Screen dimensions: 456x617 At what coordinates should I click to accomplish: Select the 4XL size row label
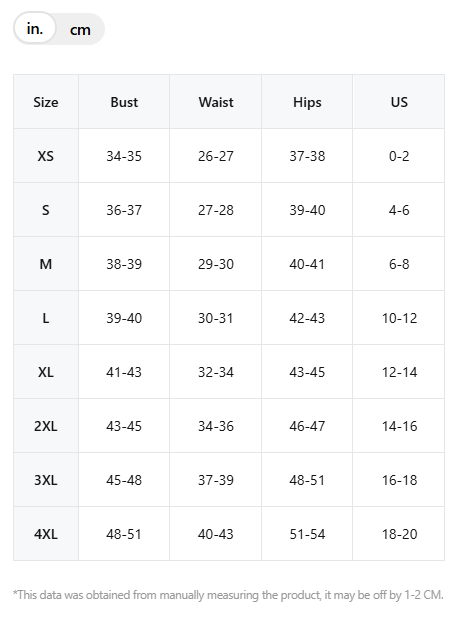pyautogui.click(x=46, y=534)
